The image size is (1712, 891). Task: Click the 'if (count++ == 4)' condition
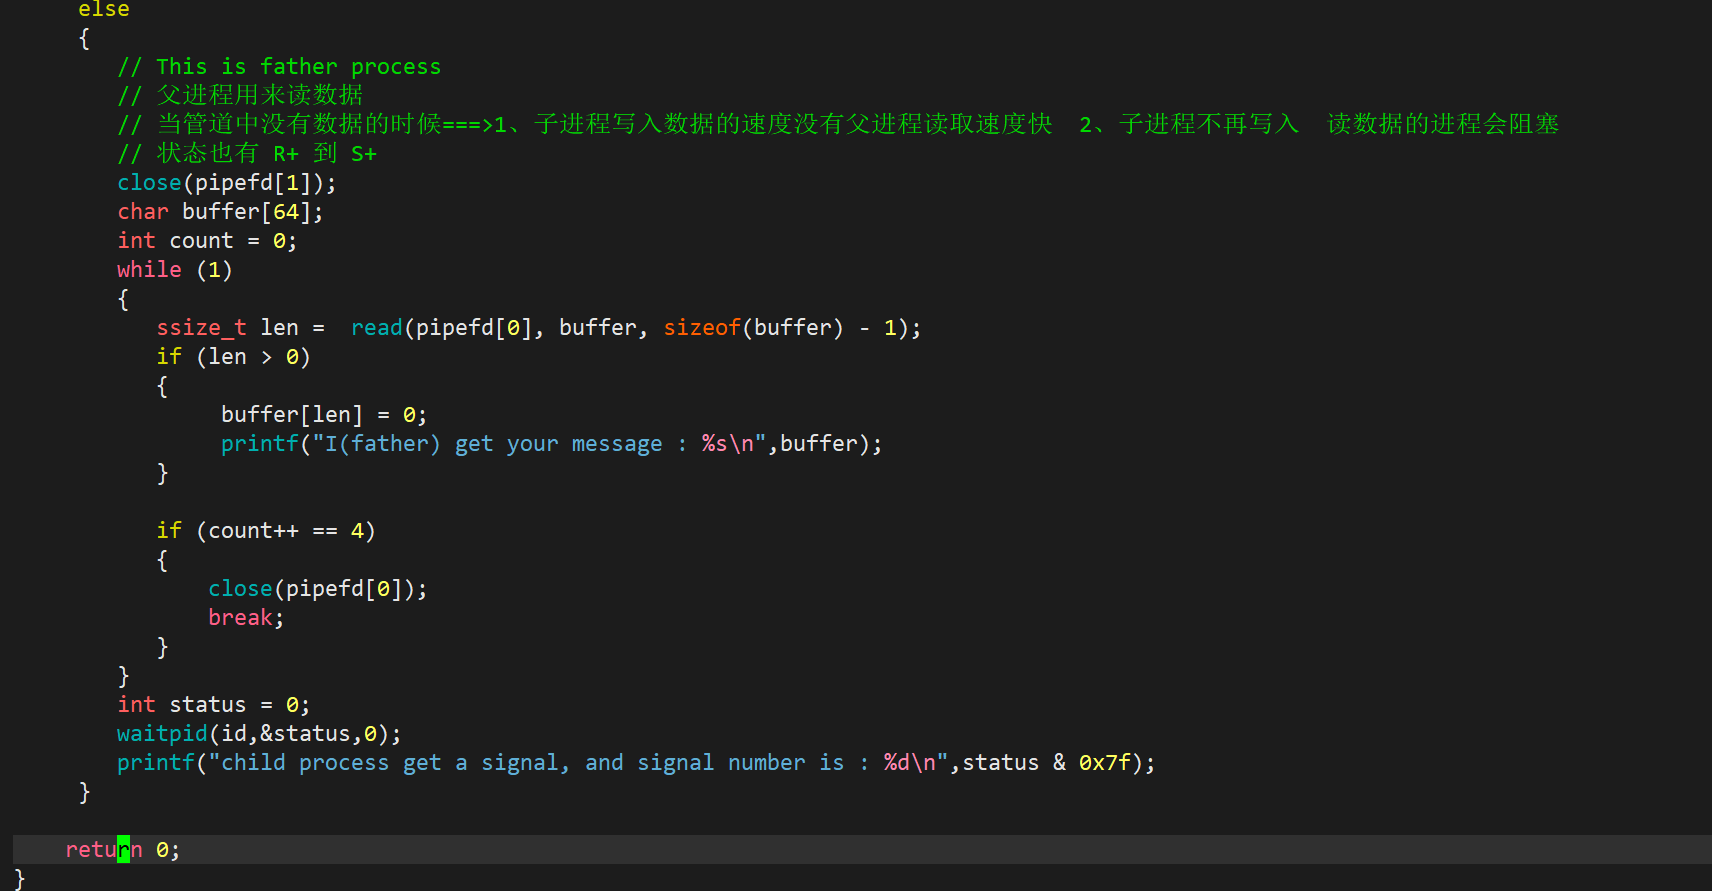tap(266, 531)
